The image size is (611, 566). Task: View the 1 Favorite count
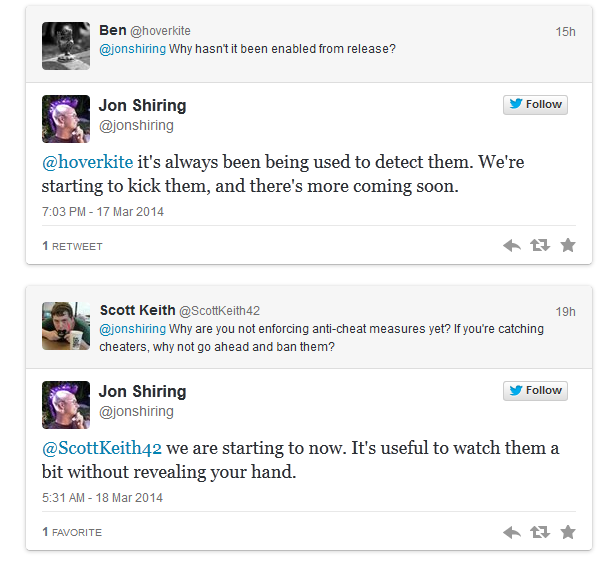(x=72, y=532)
